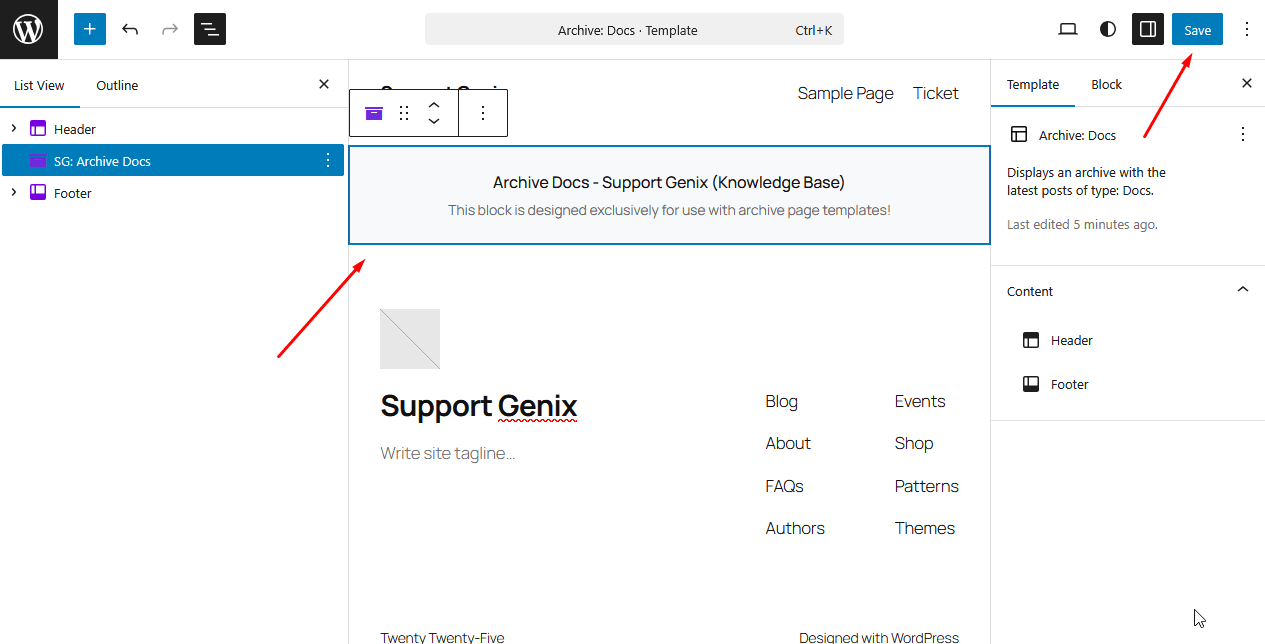Open the WordPress logo site menu
Screen dimensions: 1265x644
[28, 29]
